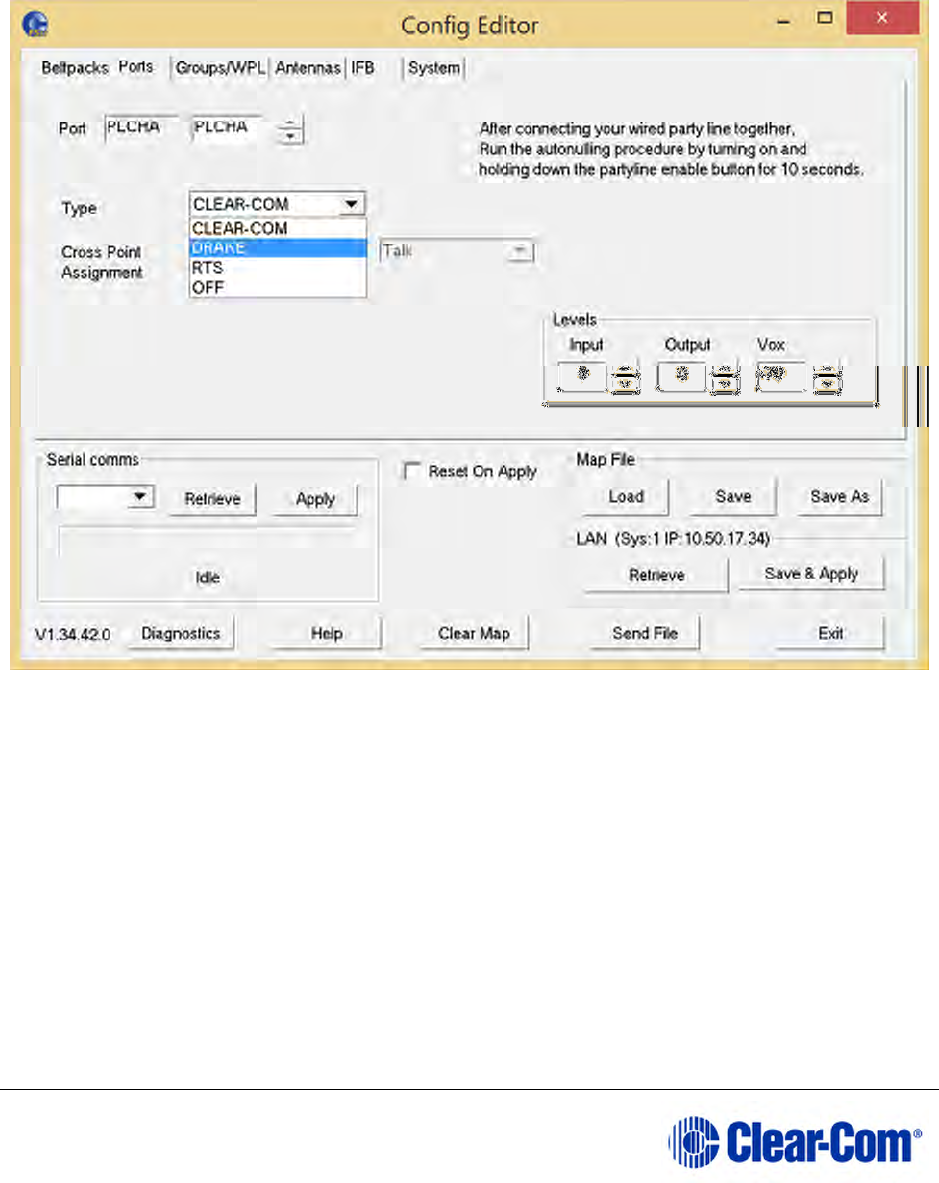Open the IFB tab

tap(363, 68)
